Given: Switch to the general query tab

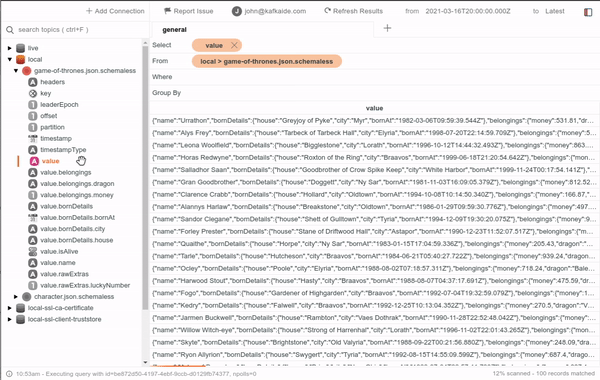Looking at the screenshot, I should 174,30.
